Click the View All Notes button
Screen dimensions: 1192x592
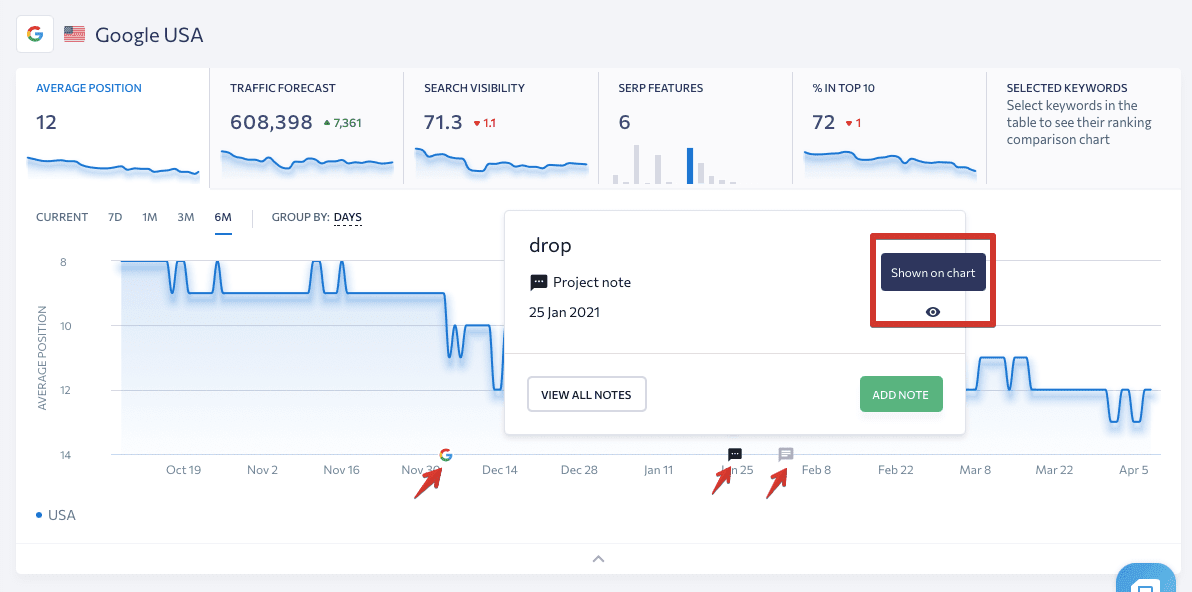coord(586,394)
